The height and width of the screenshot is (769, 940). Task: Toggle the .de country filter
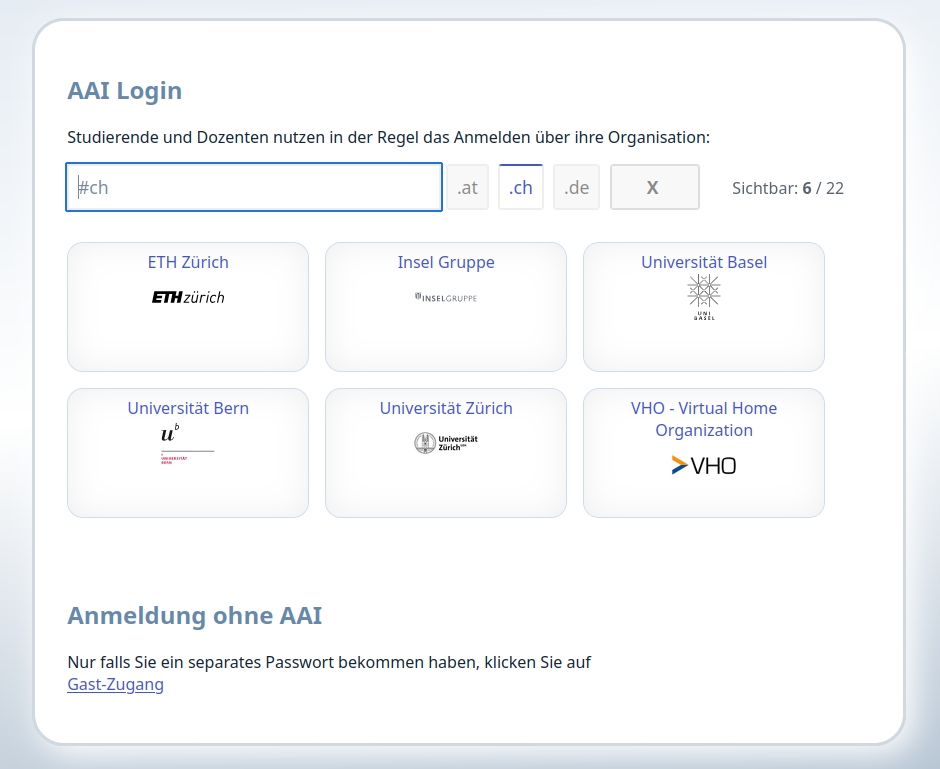pyautogui.click(x=576, y=188)
